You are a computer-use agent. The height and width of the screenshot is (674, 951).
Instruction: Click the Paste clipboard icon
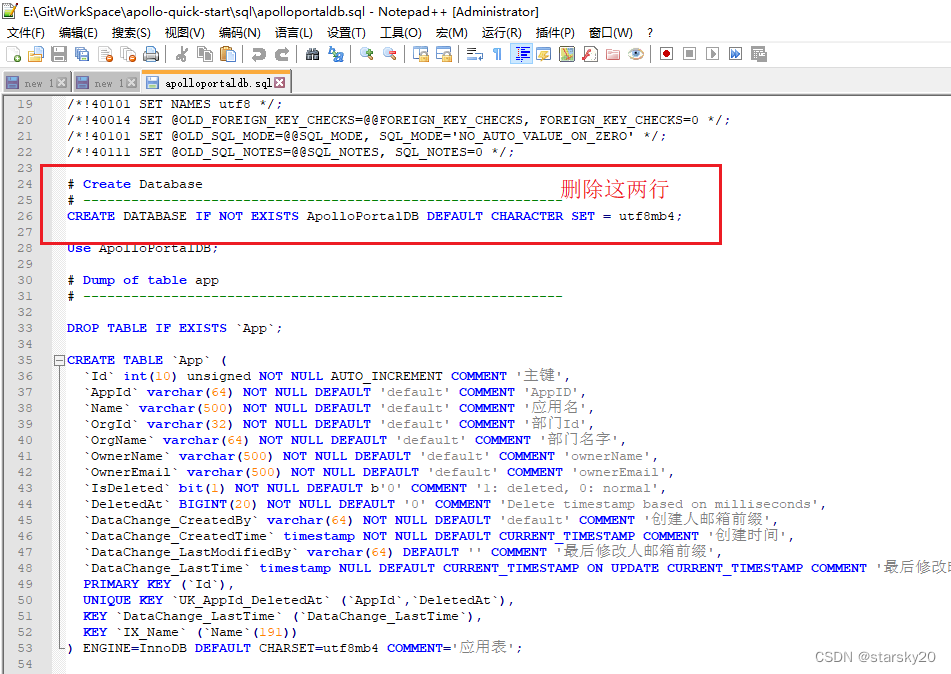[228, 55]
